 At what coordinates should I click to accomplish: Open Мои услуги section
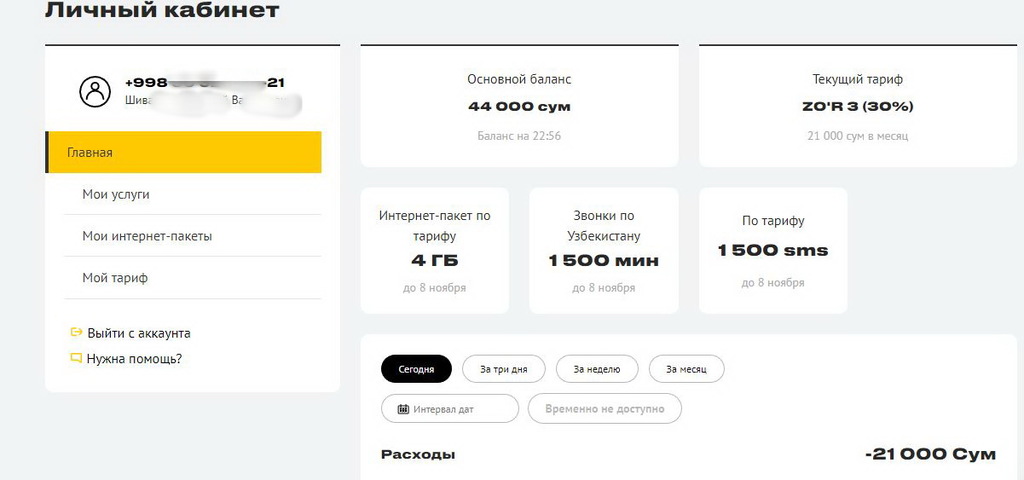(116, 194)
